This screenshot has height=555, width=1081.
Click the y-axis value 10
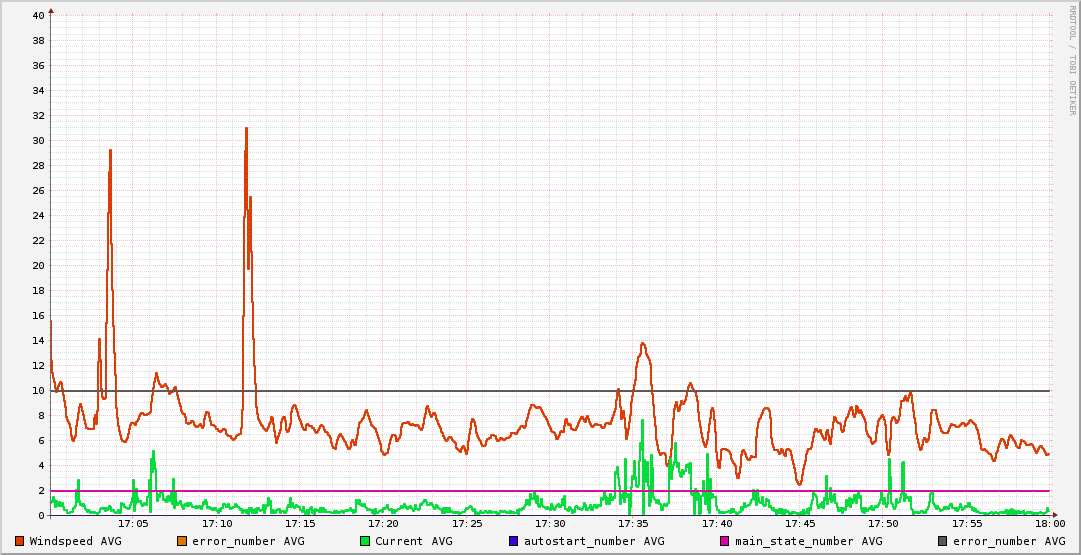point(39,390)
